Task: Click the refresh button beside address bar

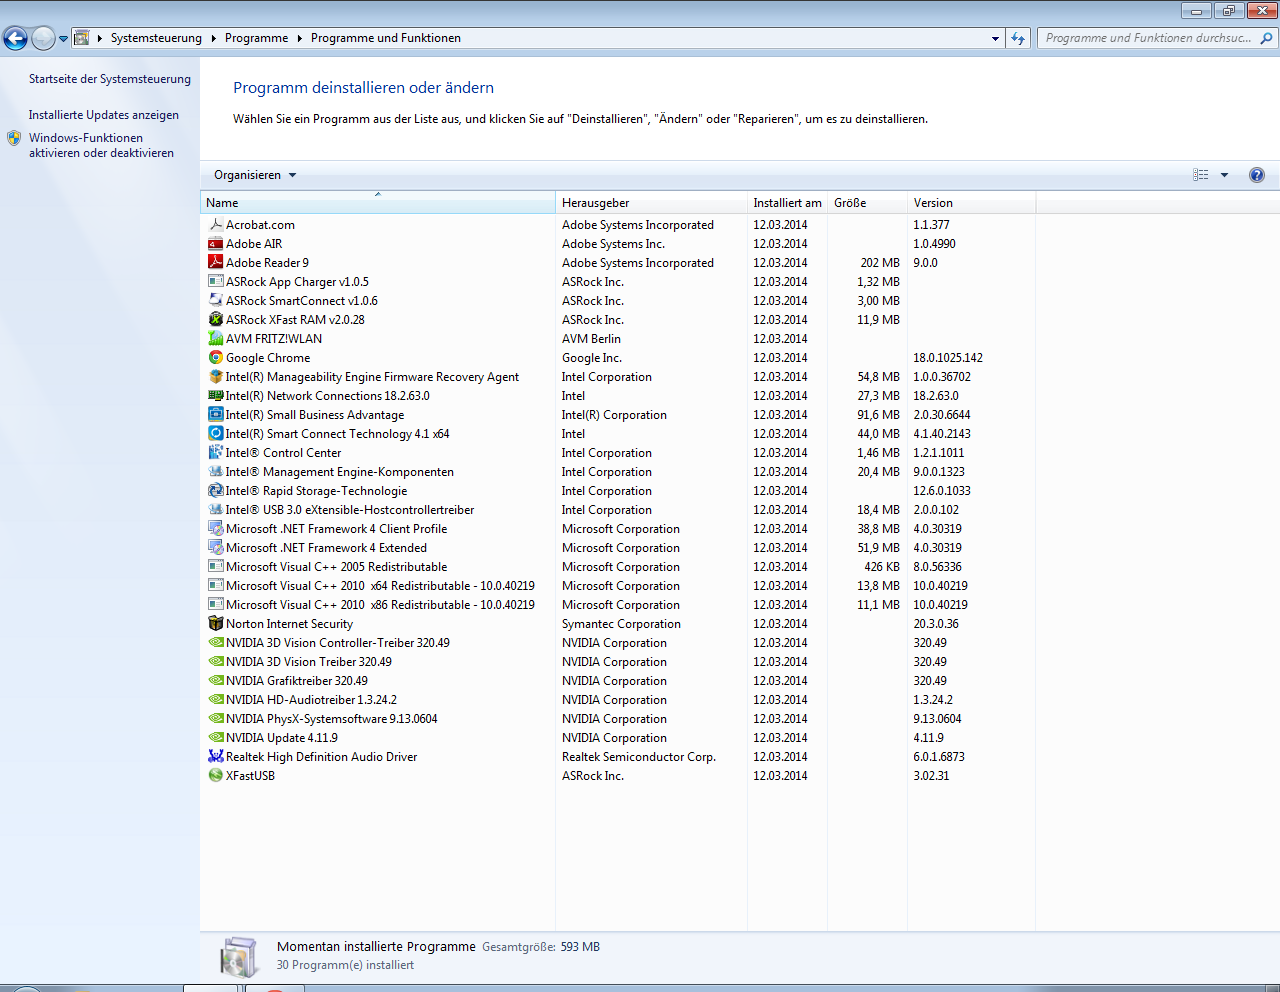Action: [1018, 38]
